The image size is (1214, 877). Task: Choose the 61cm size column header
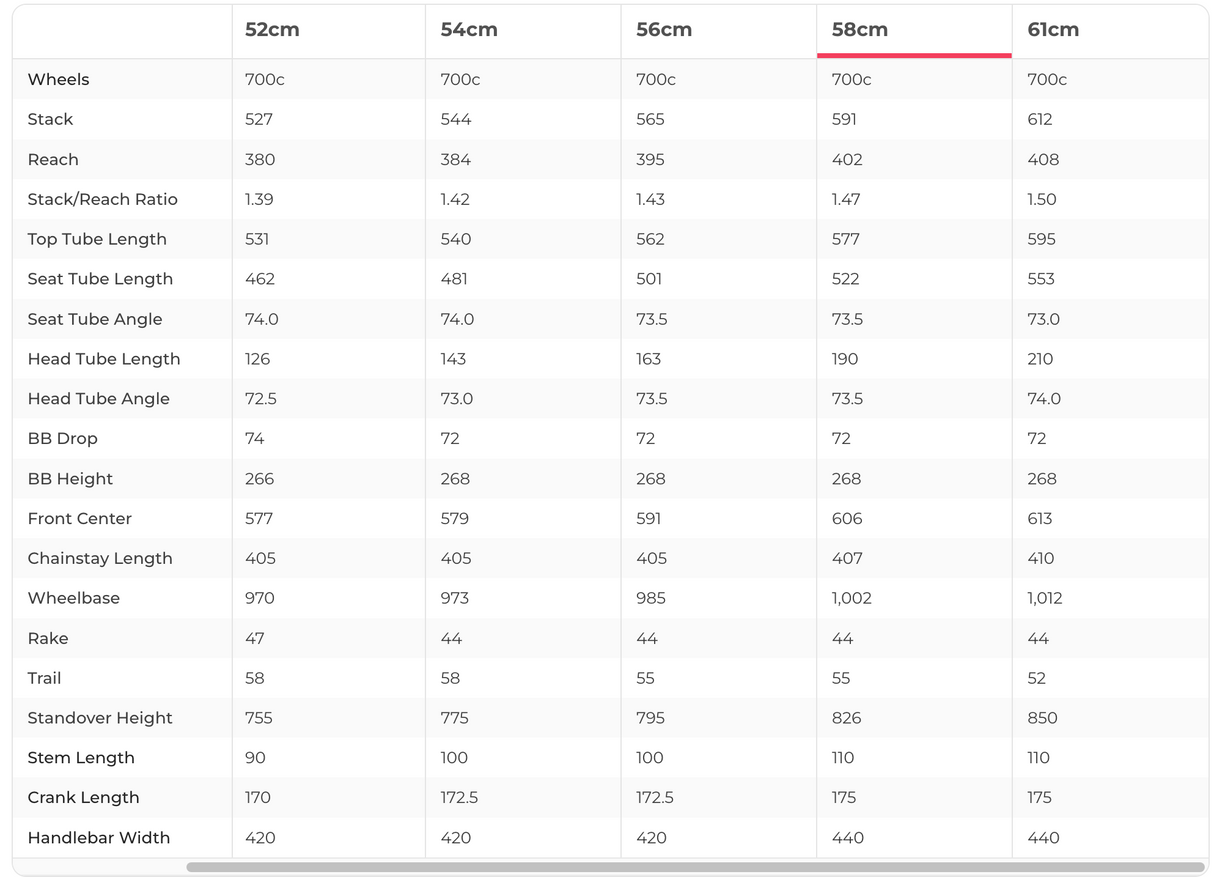(x=1053, y=30)
